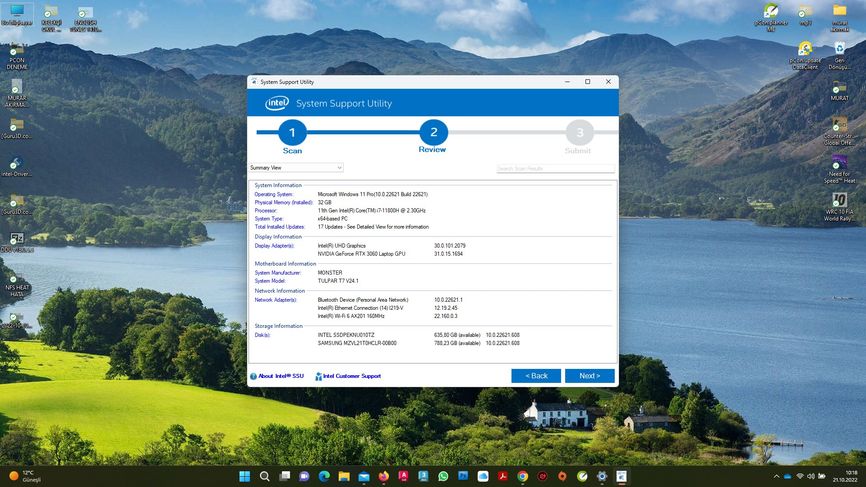Open the pCon.planner ME desktop shortcut
866x487 pixels.
(x=770, y=17)
